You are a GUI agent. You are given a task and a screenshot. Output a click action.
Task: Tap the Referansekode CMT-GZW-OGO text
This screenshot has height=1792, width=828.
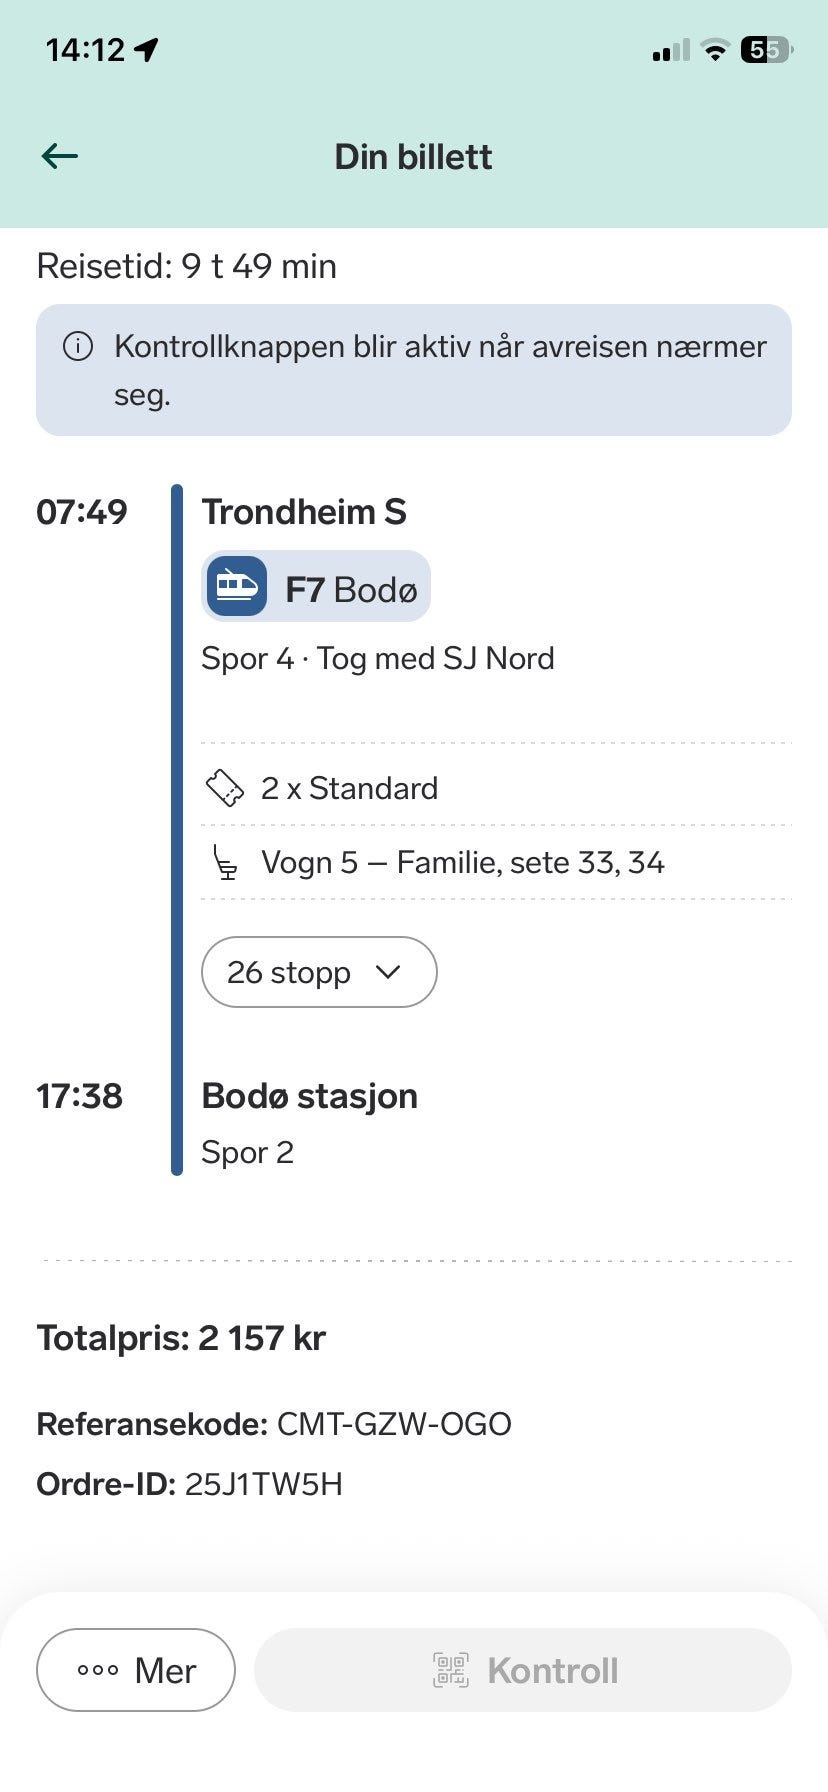click(274, 1424)
